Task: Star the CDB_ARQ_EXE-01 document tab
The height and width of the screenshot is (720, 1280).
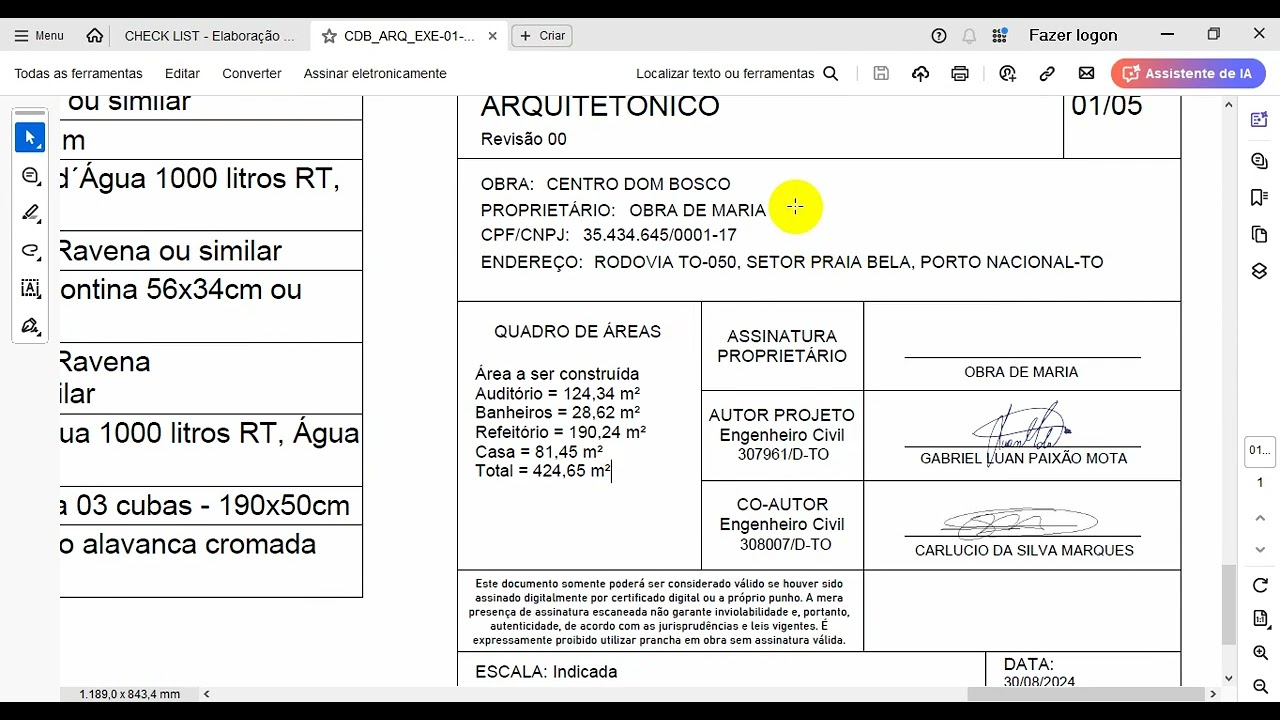Action: click(x=329, y=35)
